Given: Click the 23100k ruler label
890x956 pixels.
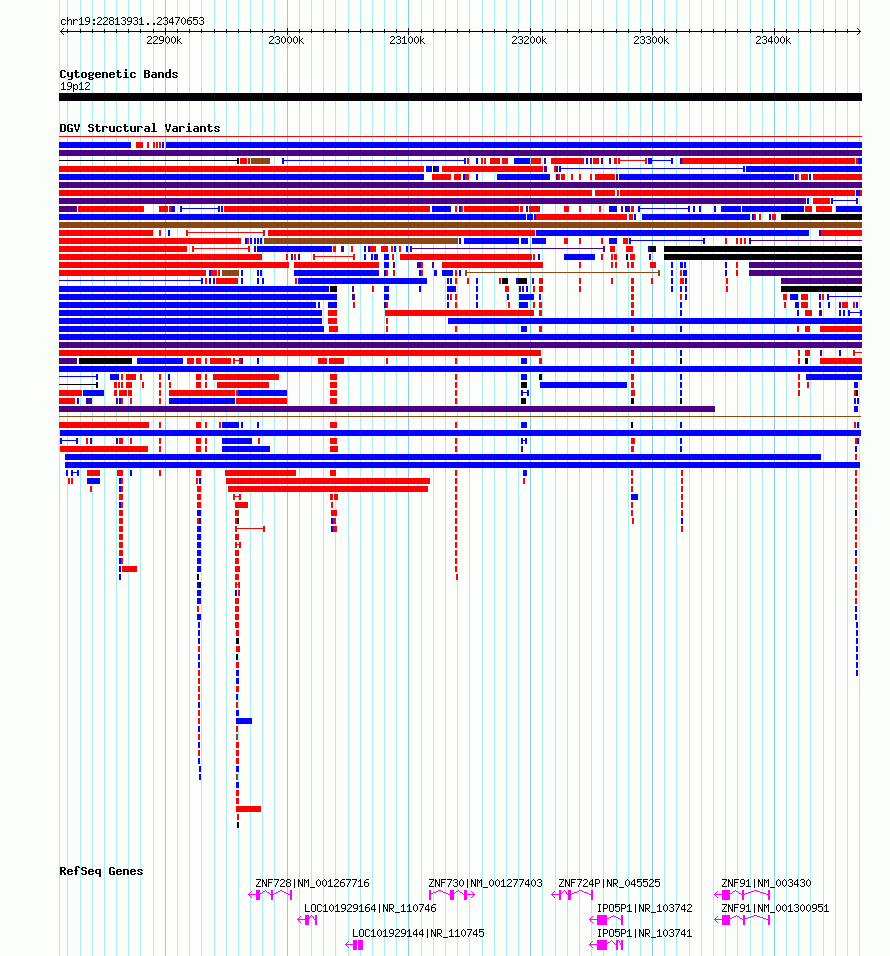Looking at the screenshot, I should pyautogui.click(x=407, y=40).
